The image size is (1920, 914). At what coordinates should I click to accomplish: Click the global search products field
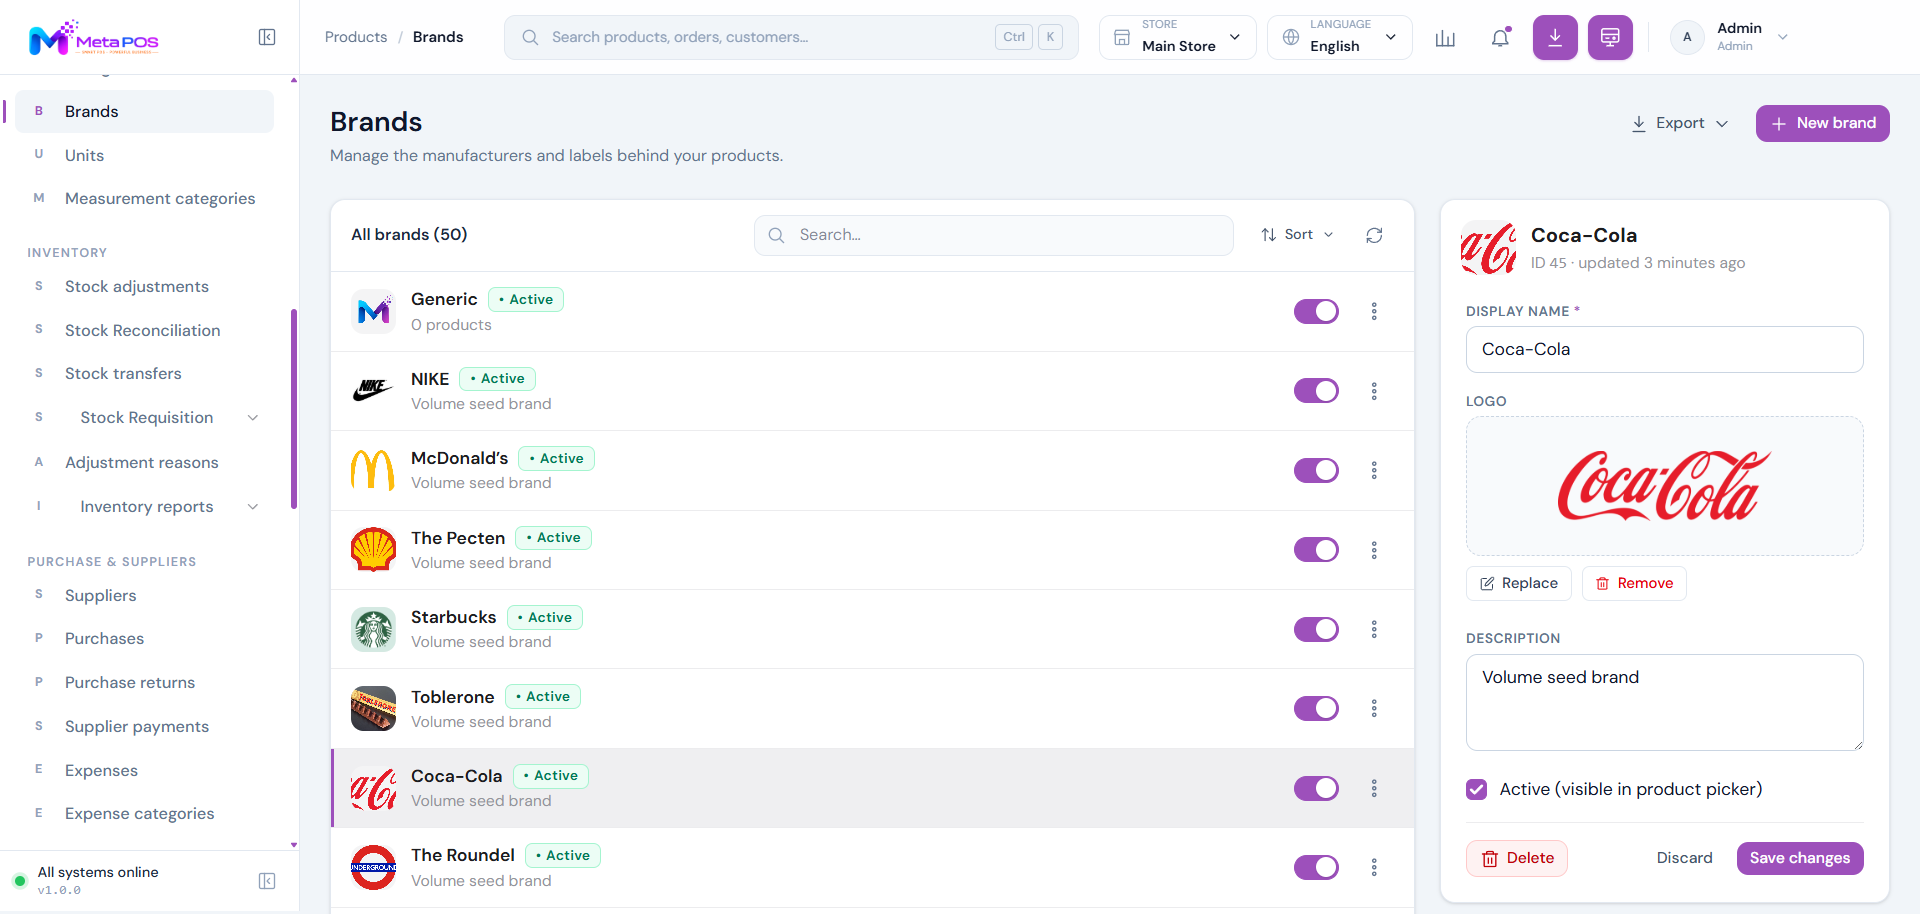click(791, 38)
